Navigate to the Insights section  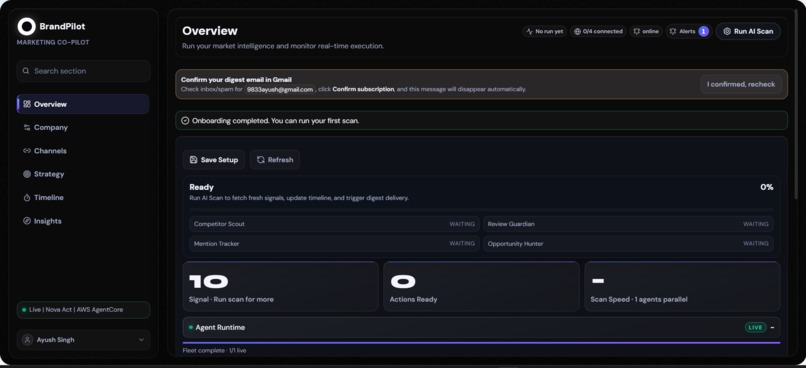point(83,221)
